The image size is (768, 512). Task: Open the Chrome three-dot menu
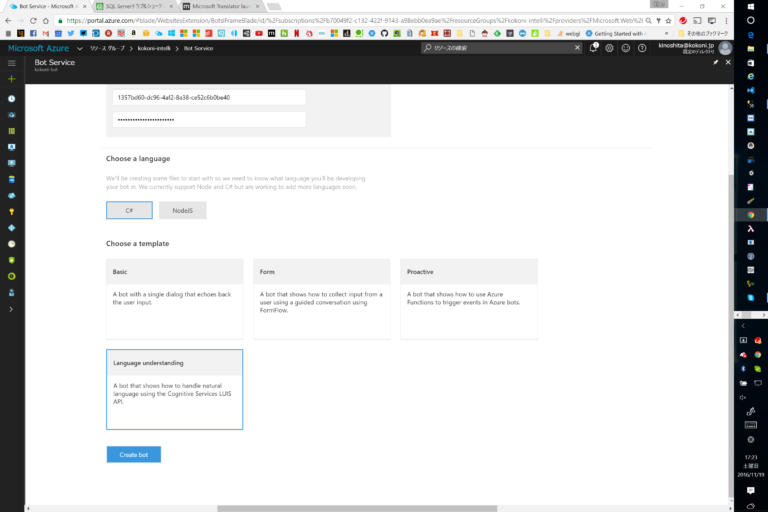(726, 21)
